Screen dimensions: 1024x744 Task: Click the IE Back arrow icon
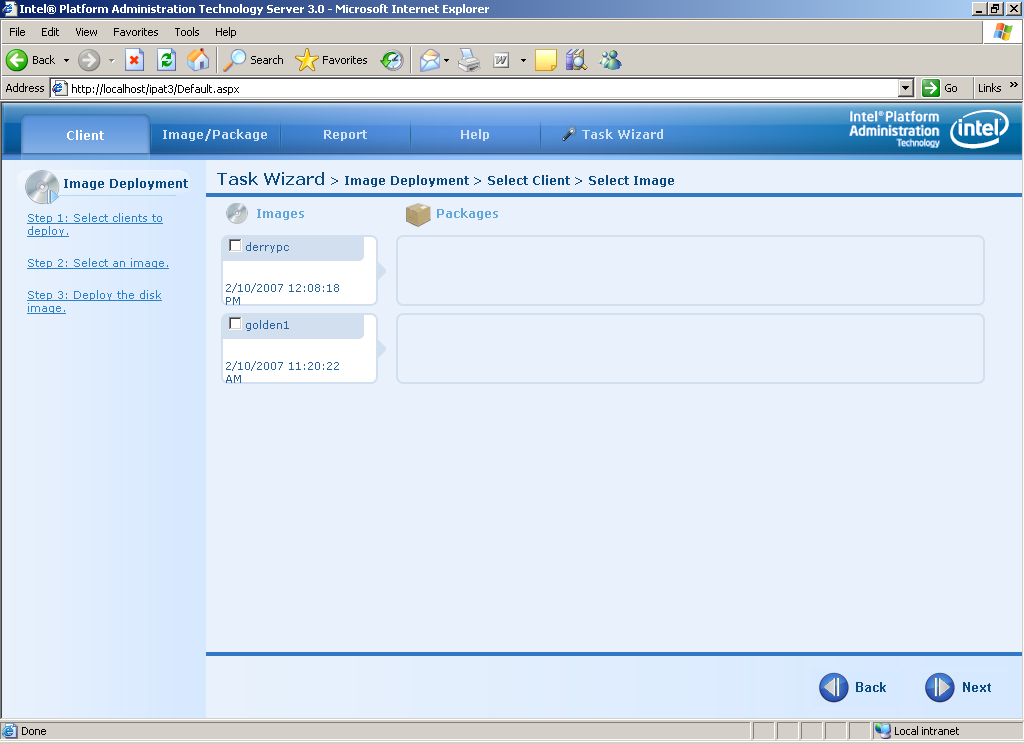coord(17,60)
